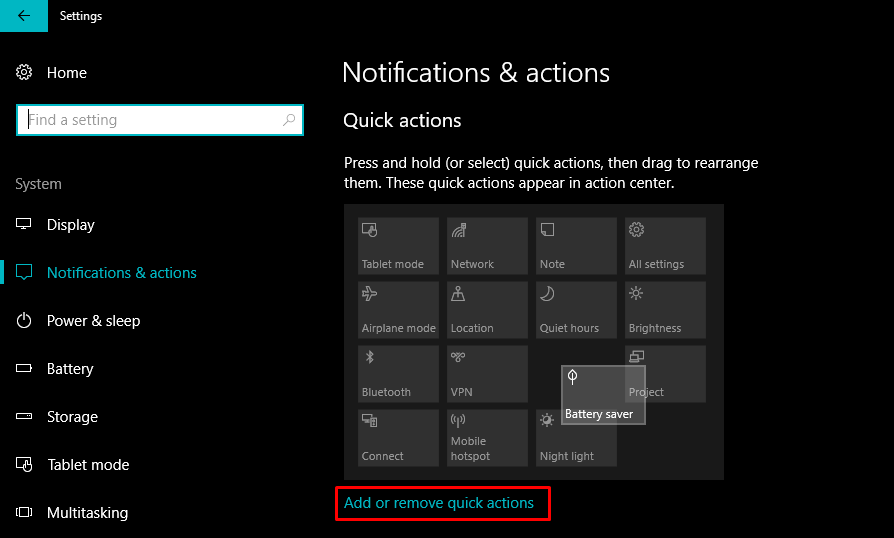Screen dimensions: 894x538
Task: Select Notifications & actions in sidebar
Action: (121, 273)
